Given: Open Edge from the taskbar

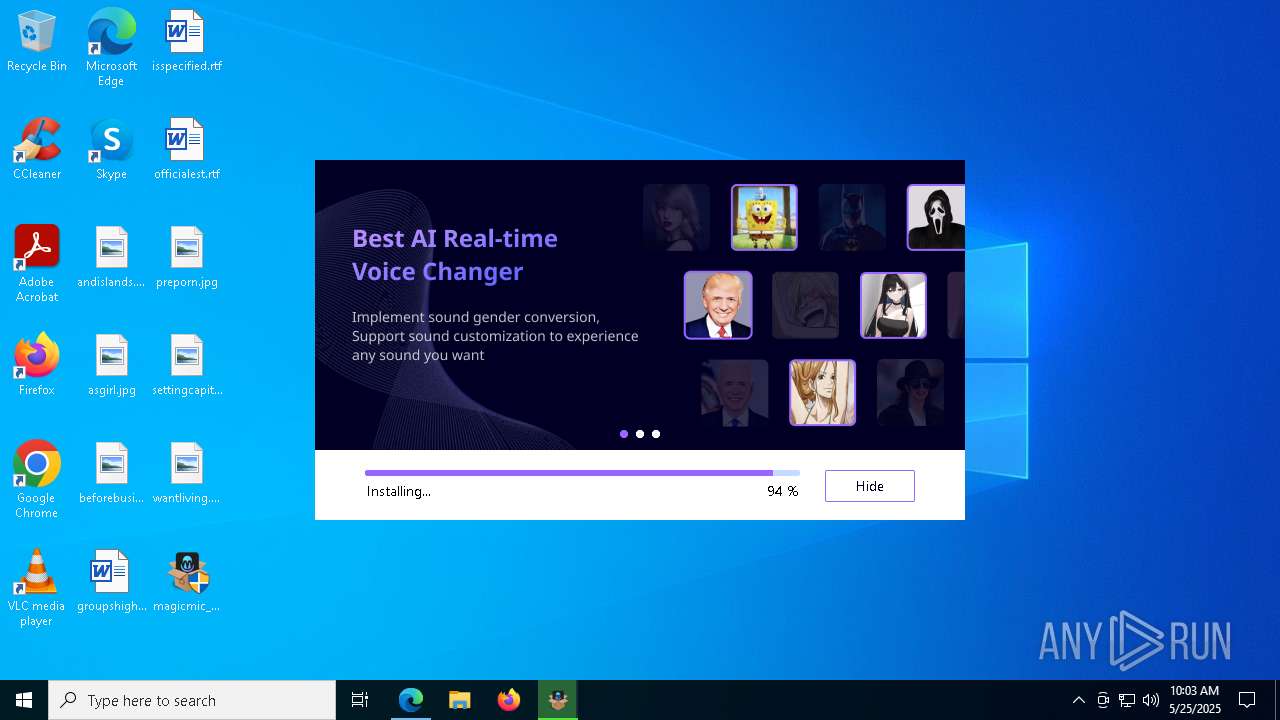Looking at the screenshot, I should 411,700.
